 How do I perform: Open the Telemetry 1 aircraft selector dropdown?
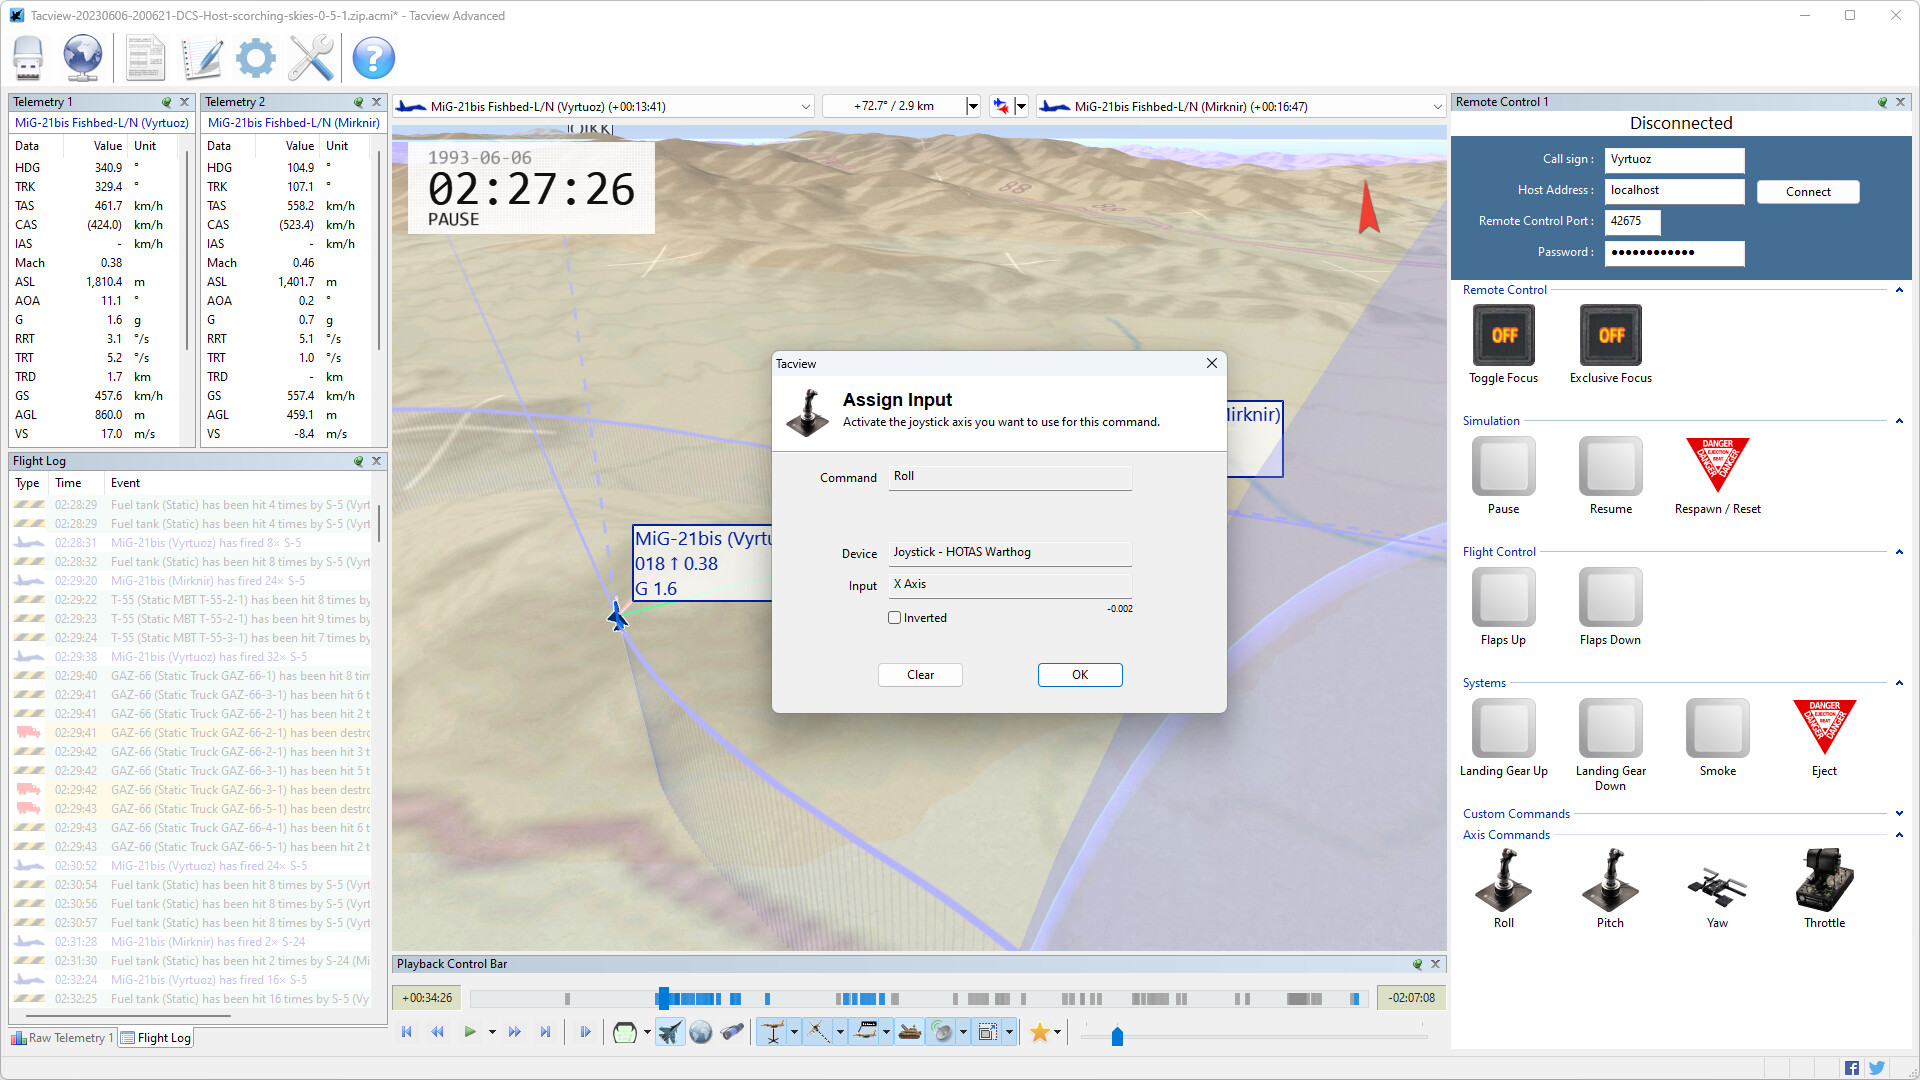click(x=806, y=105)
